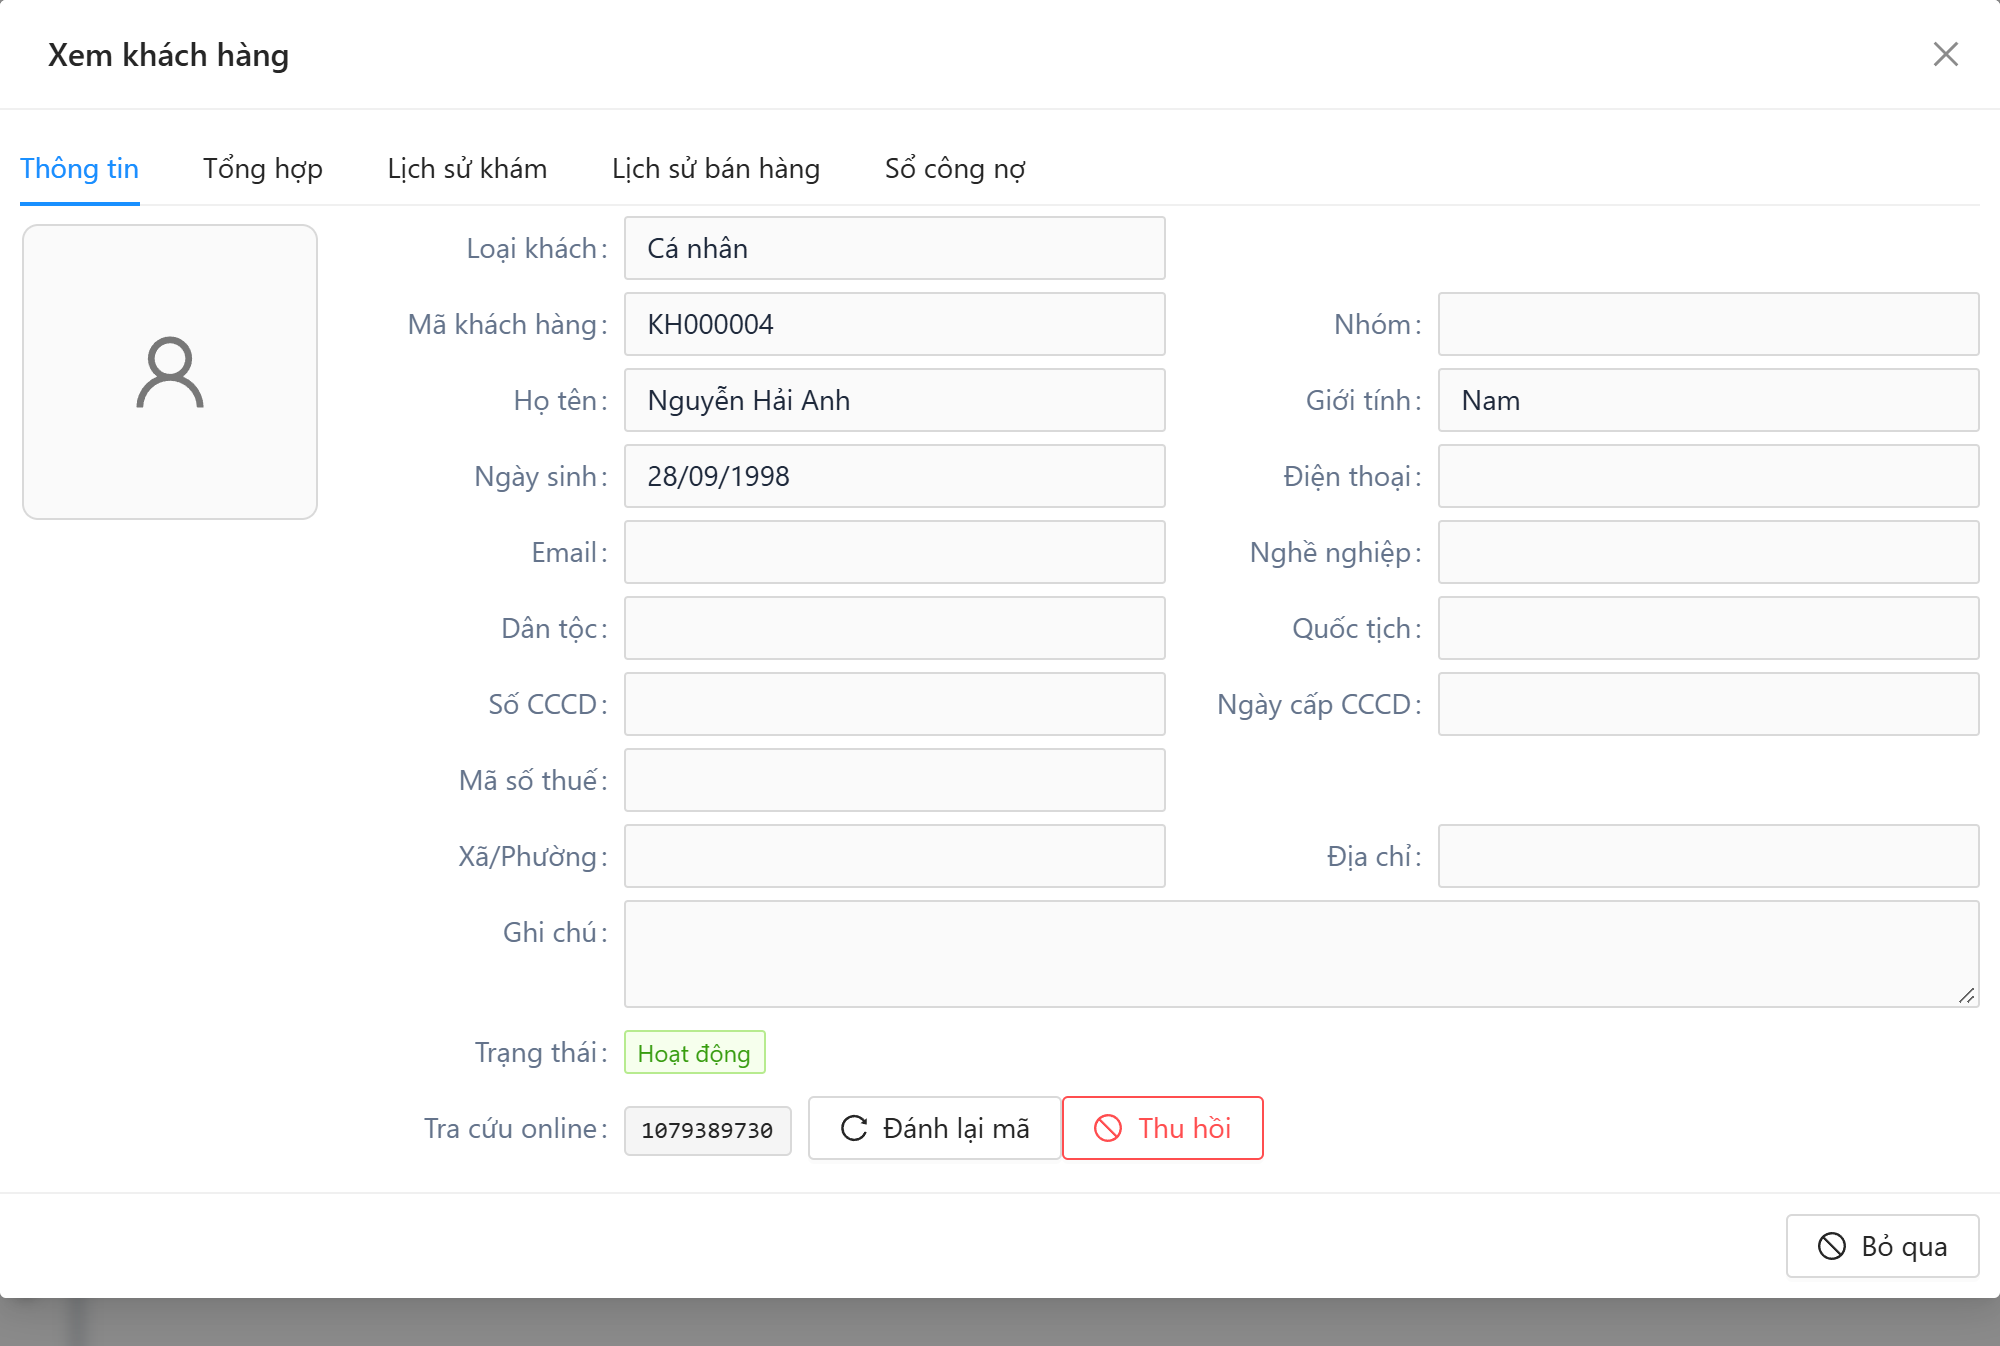
Task: Open the Nhóm dropdown field
Action: tap(1708, 324)
